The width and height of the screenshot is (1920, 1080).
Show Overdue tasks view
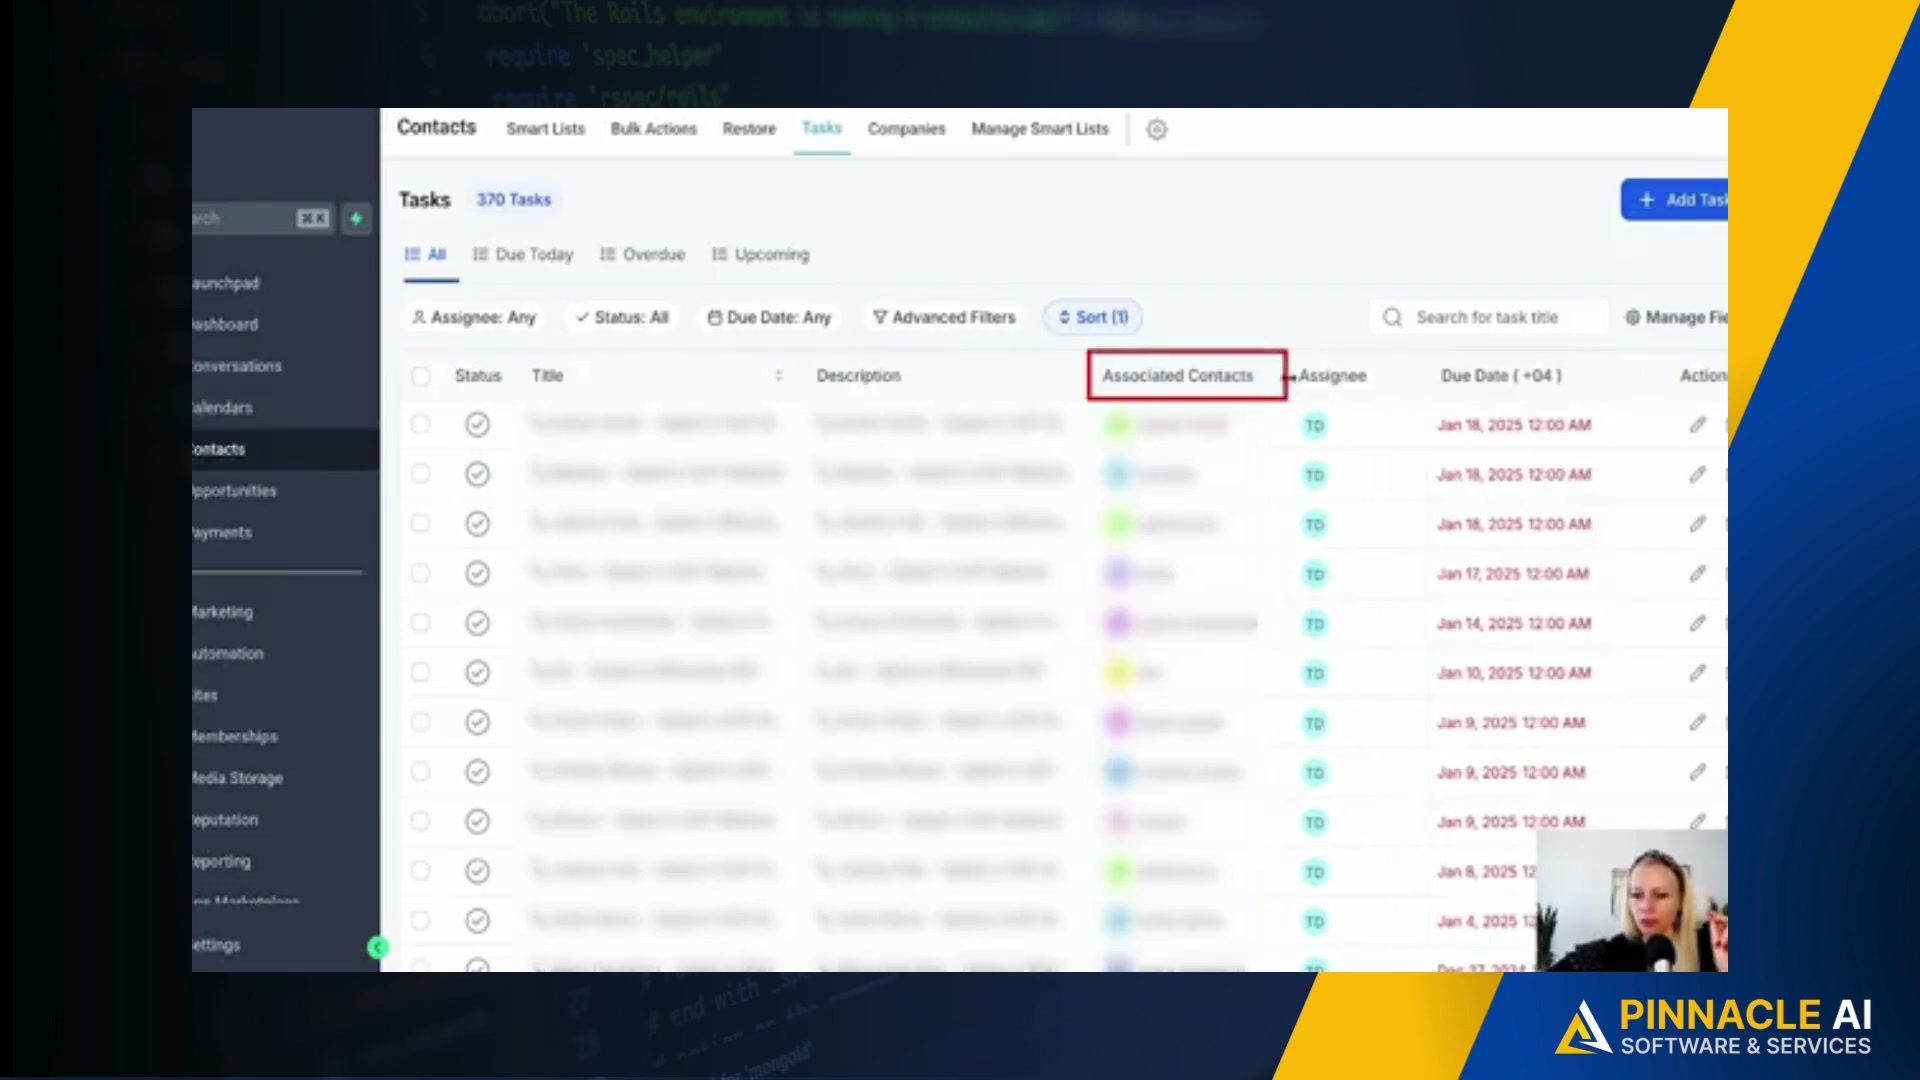point(643,254)
